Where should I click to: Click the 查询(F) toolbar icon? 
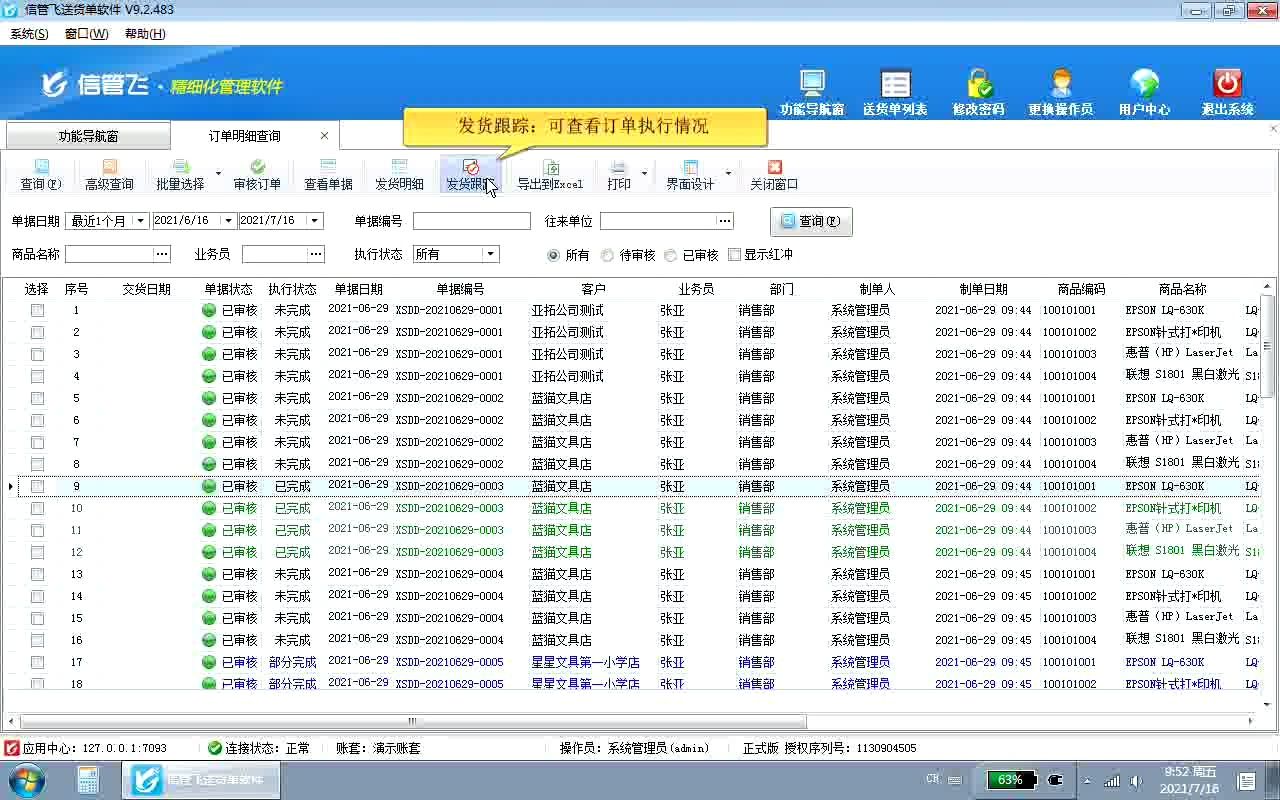[41, 175]
